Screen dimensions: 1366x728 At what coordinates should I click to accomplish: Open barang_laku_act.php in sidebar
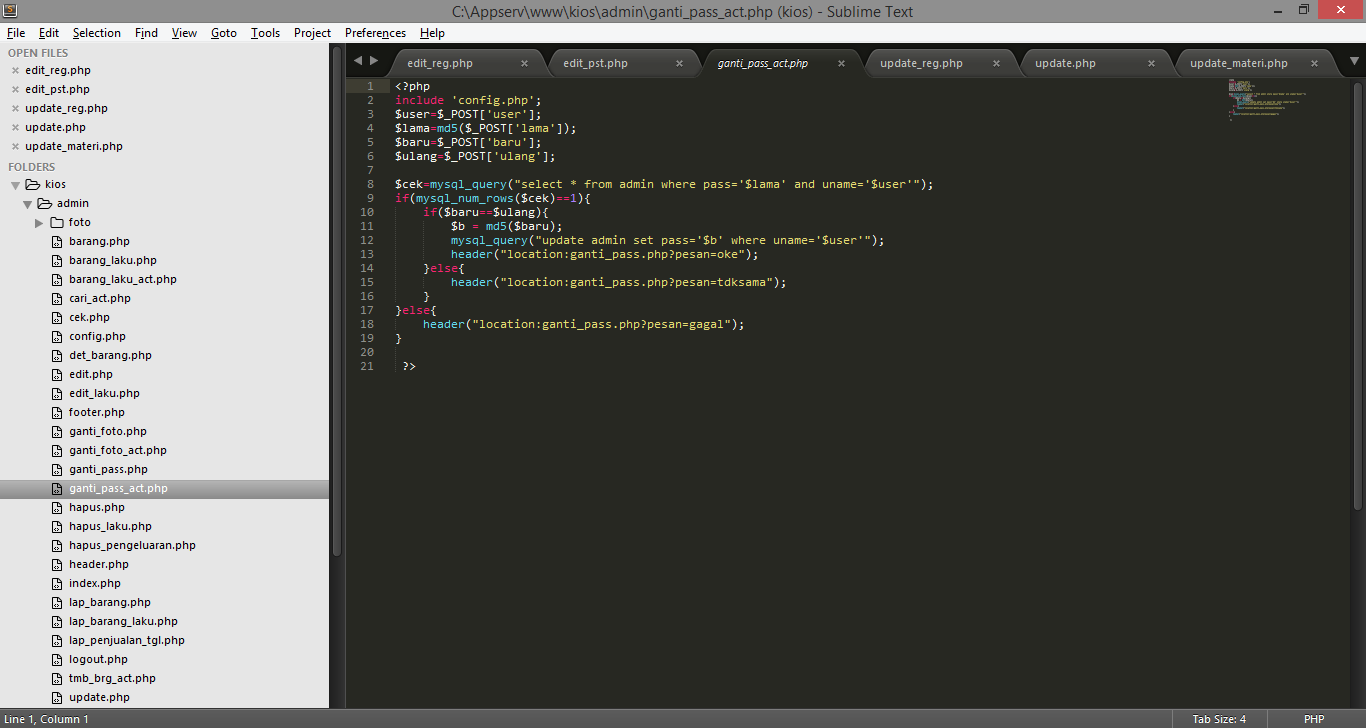(x=123, y=280)
